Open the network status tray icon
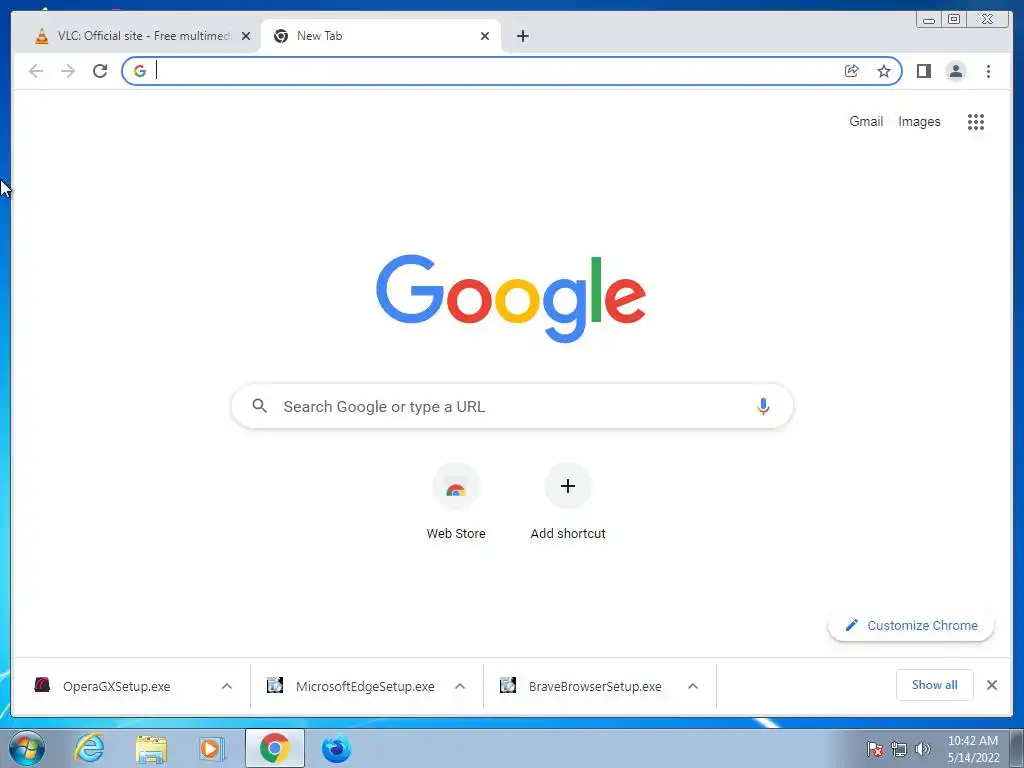The image size is (1024, 768). [x=899, y=749]
